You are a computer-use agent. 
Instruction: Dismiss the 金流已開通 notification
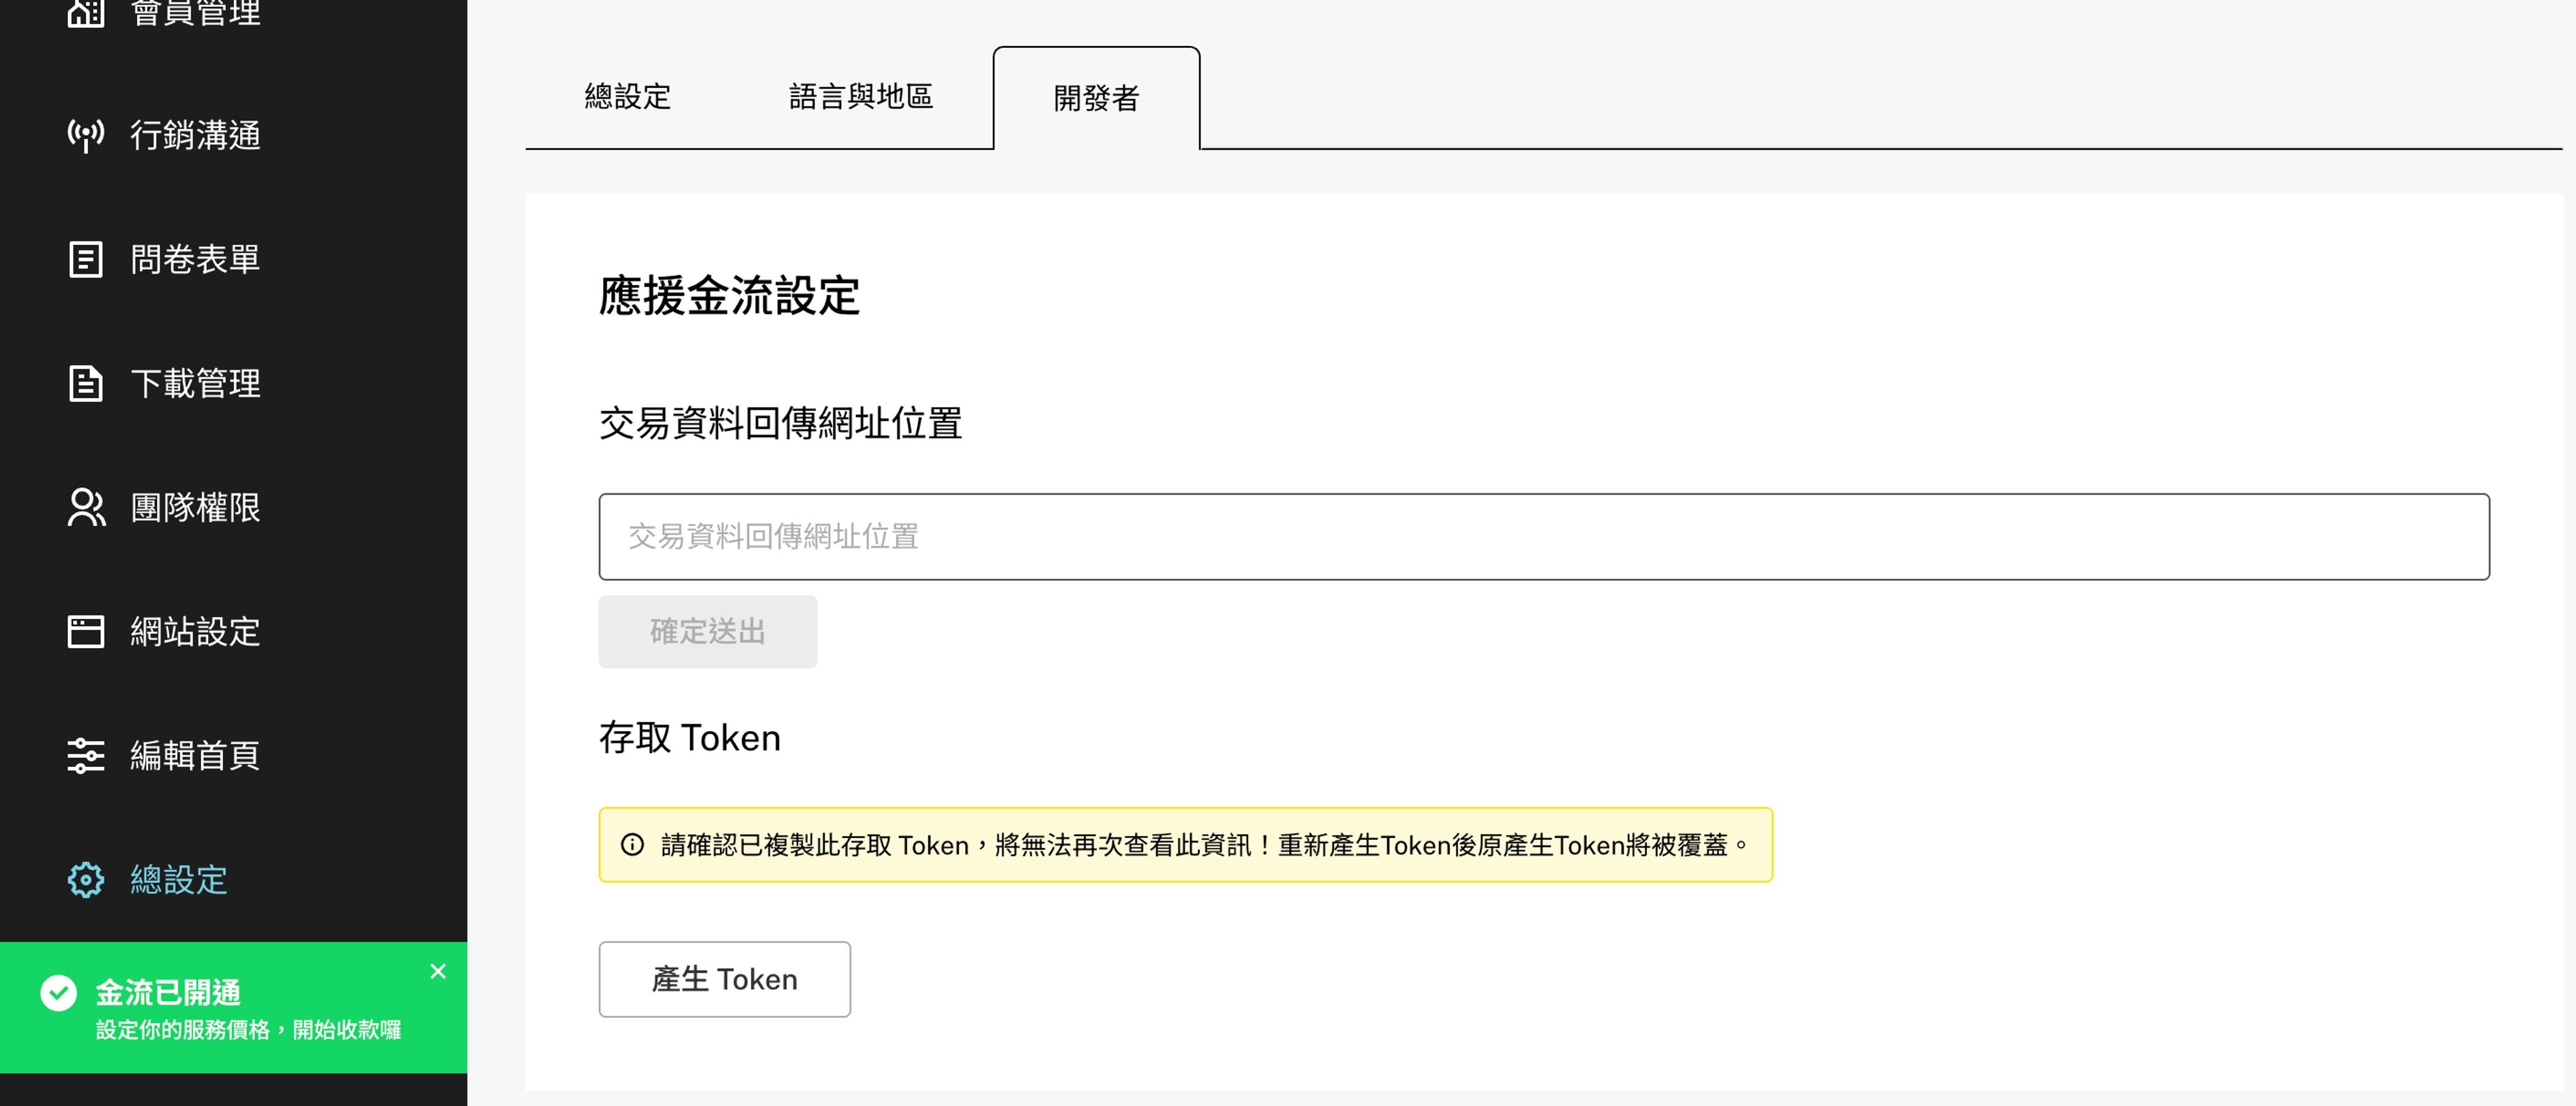[x=438, y=971]
